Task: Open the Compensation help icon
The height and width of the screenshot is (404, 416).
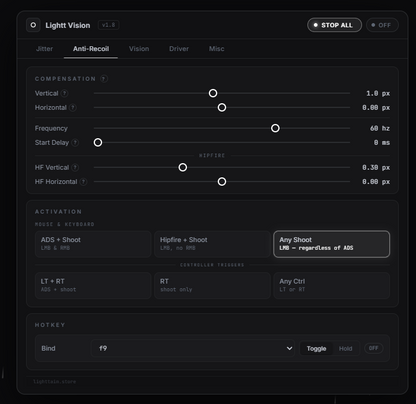Action: click(104, 79)
